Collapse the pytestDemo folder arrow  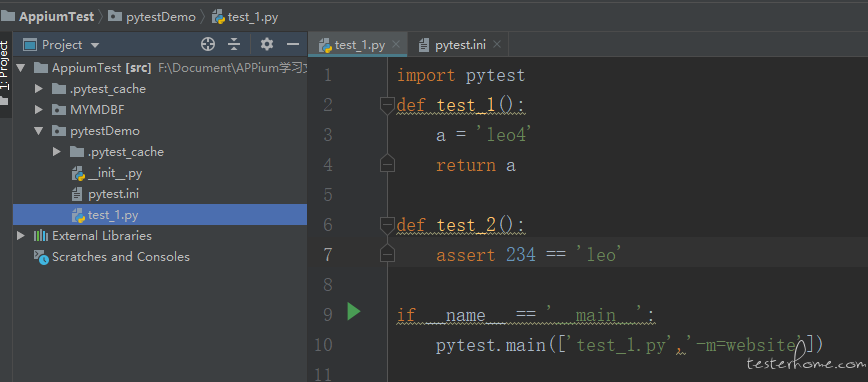[x=38, y=131]
